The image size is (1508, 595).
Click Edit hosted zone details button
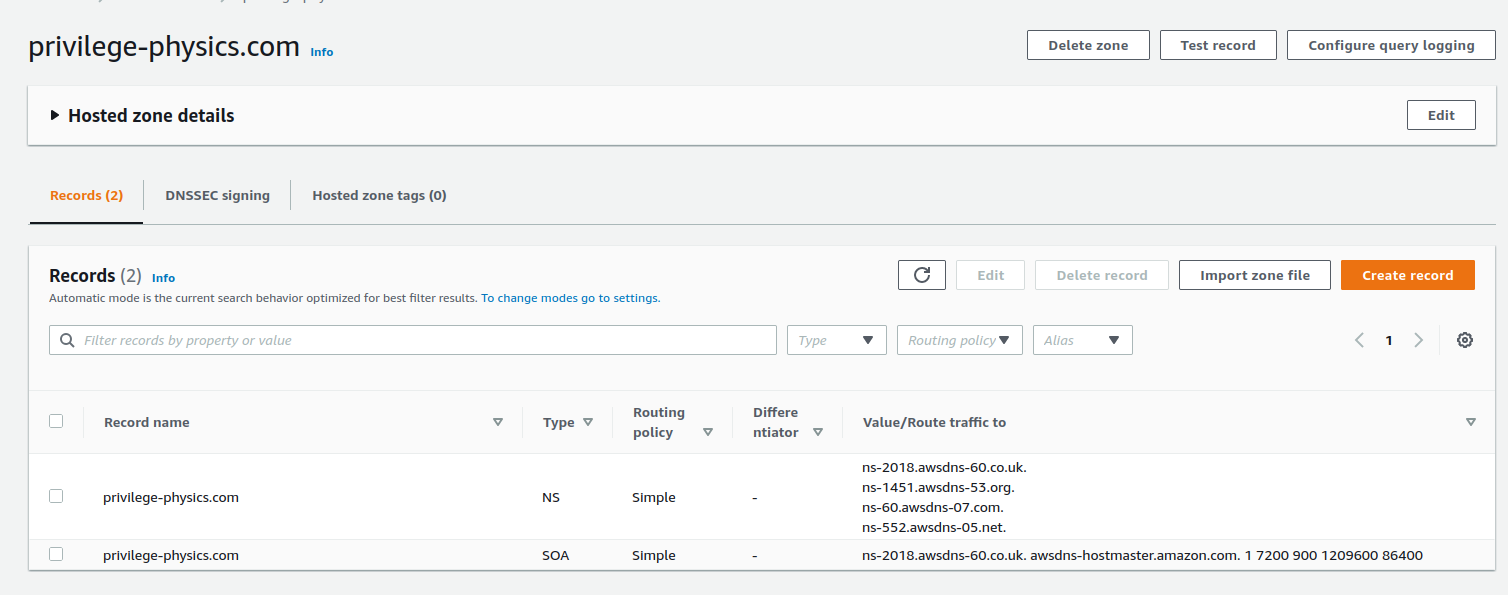pos(1441,115)
